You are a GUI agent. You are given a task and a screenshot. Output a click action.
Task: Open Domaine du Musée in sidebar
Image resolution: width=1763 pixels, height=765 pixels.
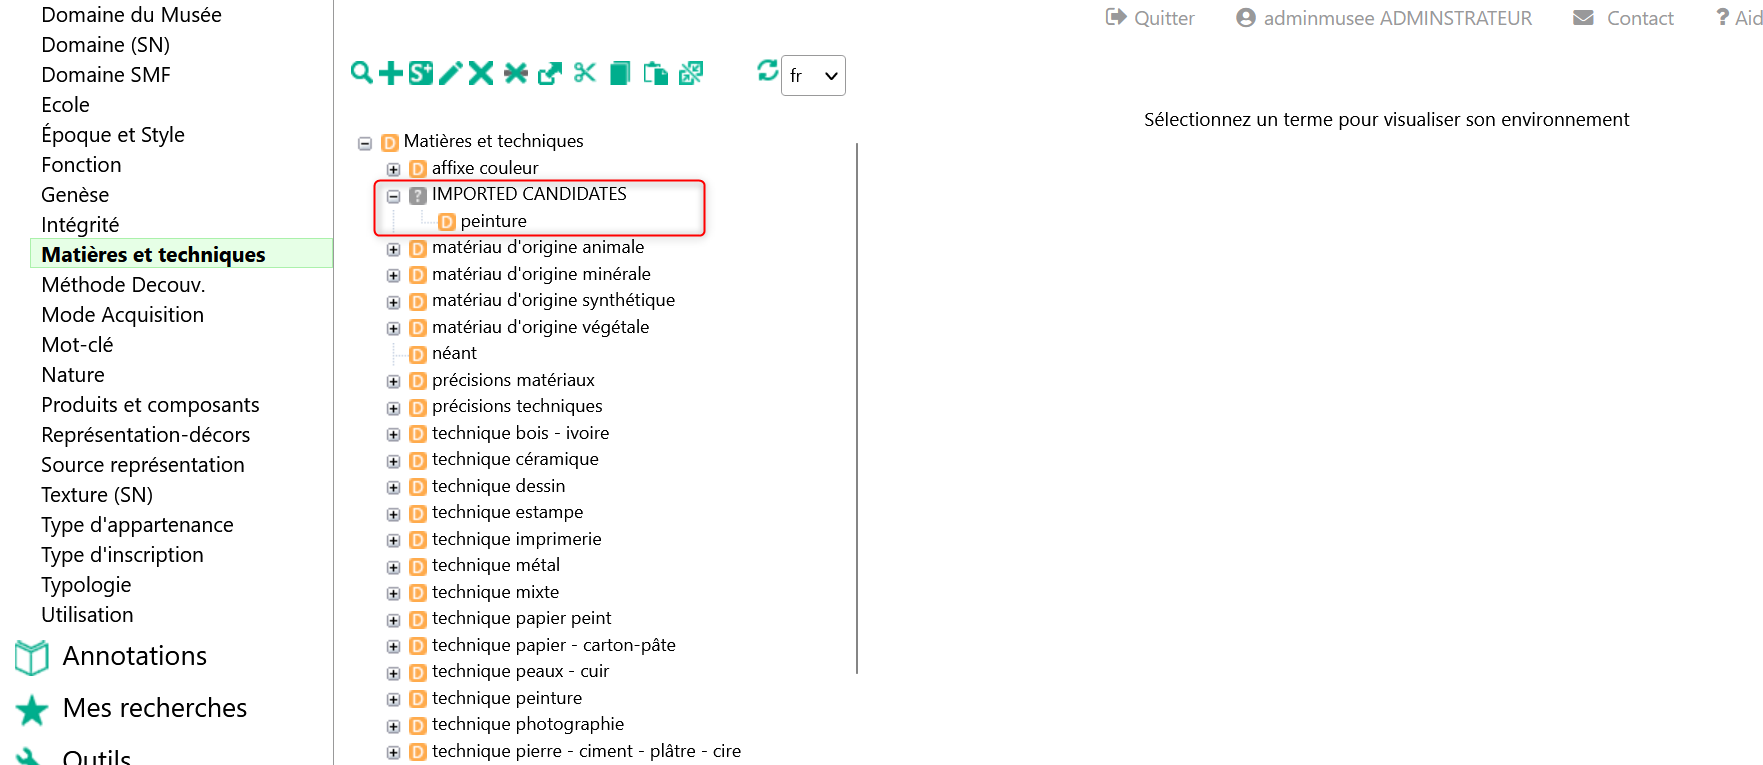(131, 15)
